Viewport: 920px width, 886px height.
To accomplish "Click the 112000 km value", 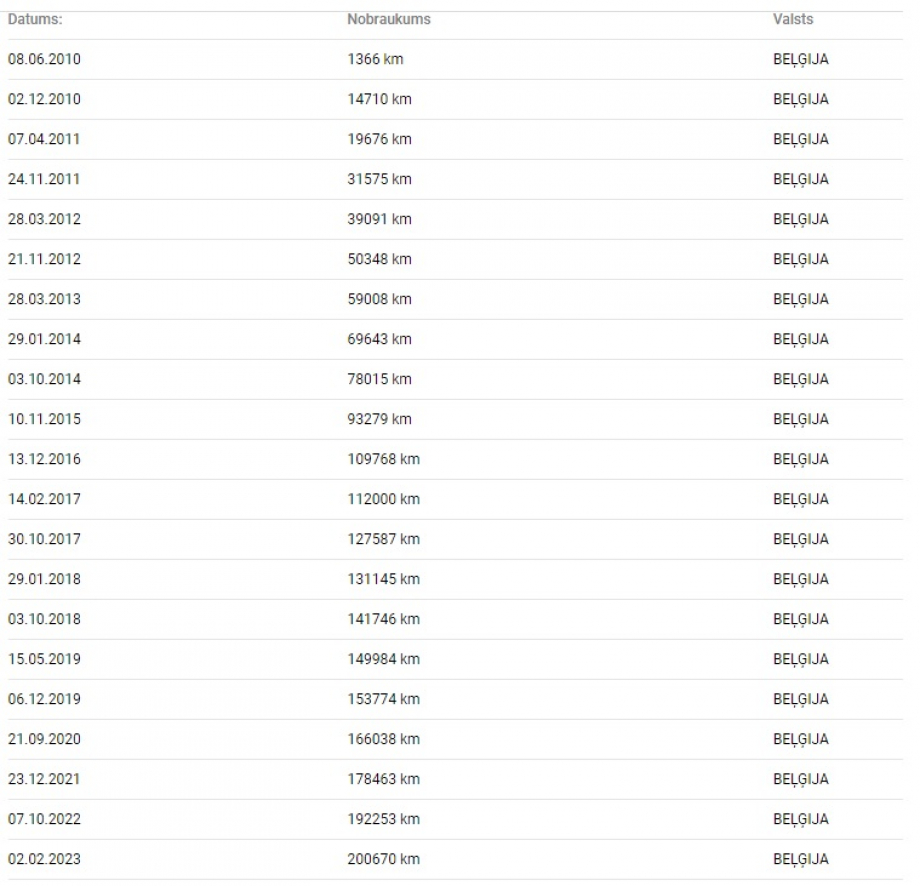I will click(x=383, y=499).
